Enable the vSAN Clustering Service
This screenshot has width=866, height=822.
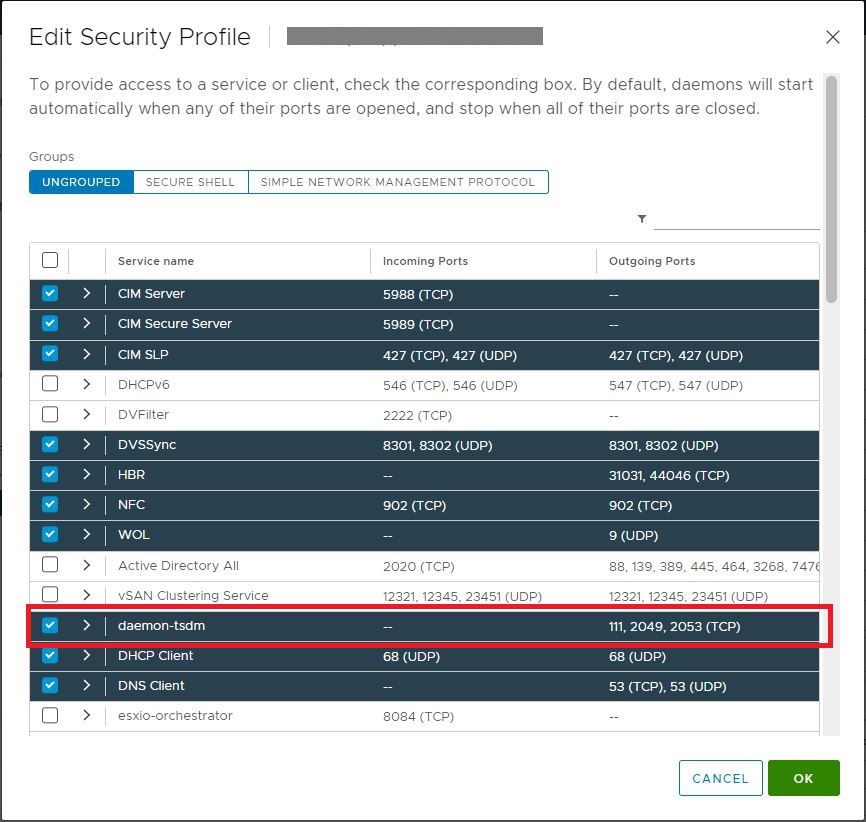(x=50, y=594)
